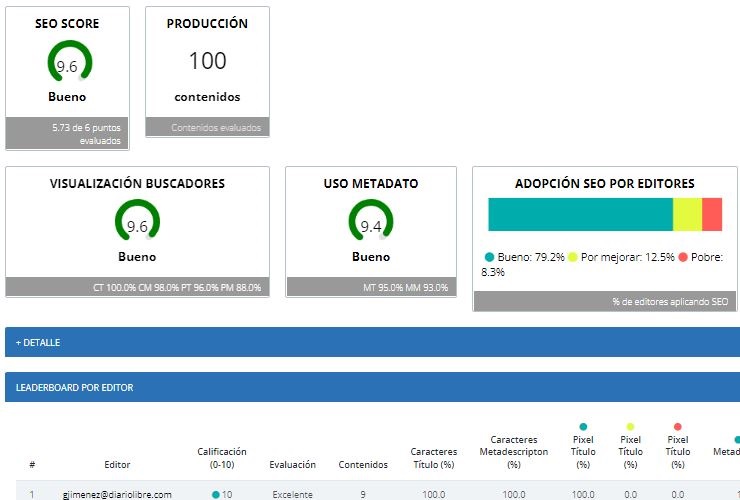Screen dimensions: 740x500
Task: Click the SEO Score 9.6 gauge
Action: point(68,64)
